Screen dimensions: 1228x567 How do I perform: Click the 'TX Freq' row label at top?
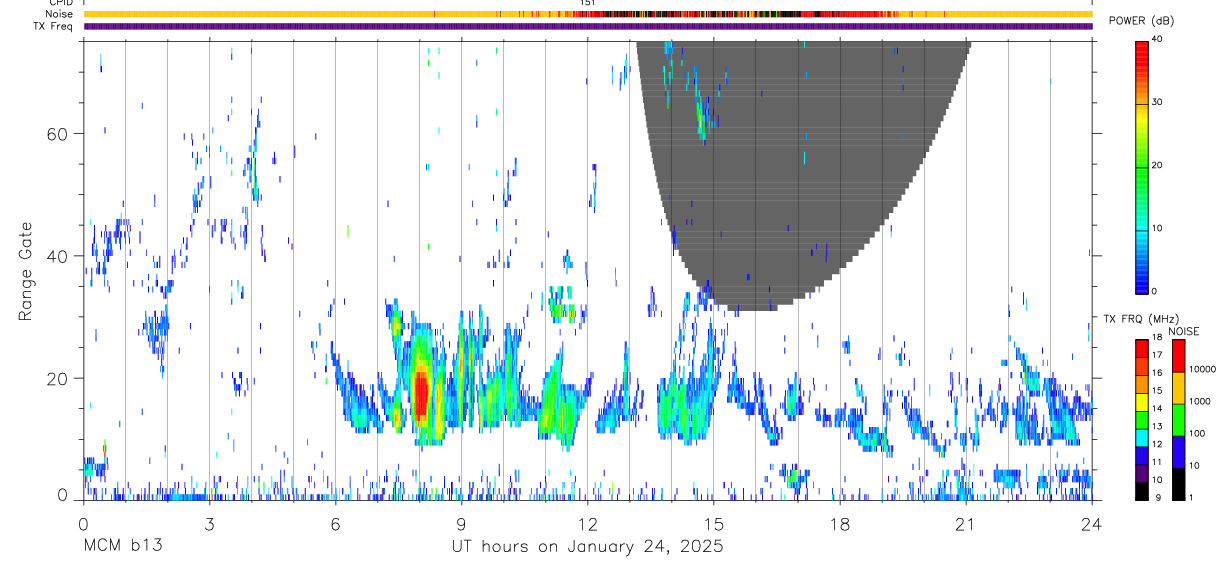(55, 26)
